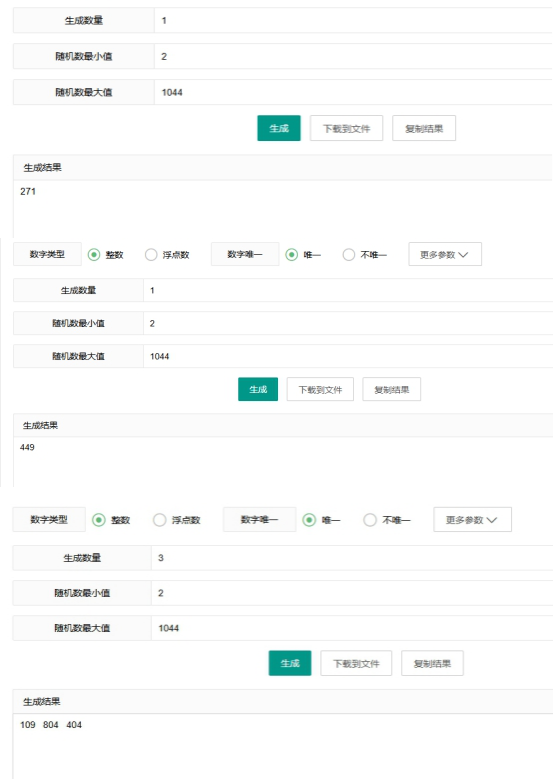554x780 pixels.
Task: Click the 随机数最小值 field in the 449 result panel
Action: (348, 323)
